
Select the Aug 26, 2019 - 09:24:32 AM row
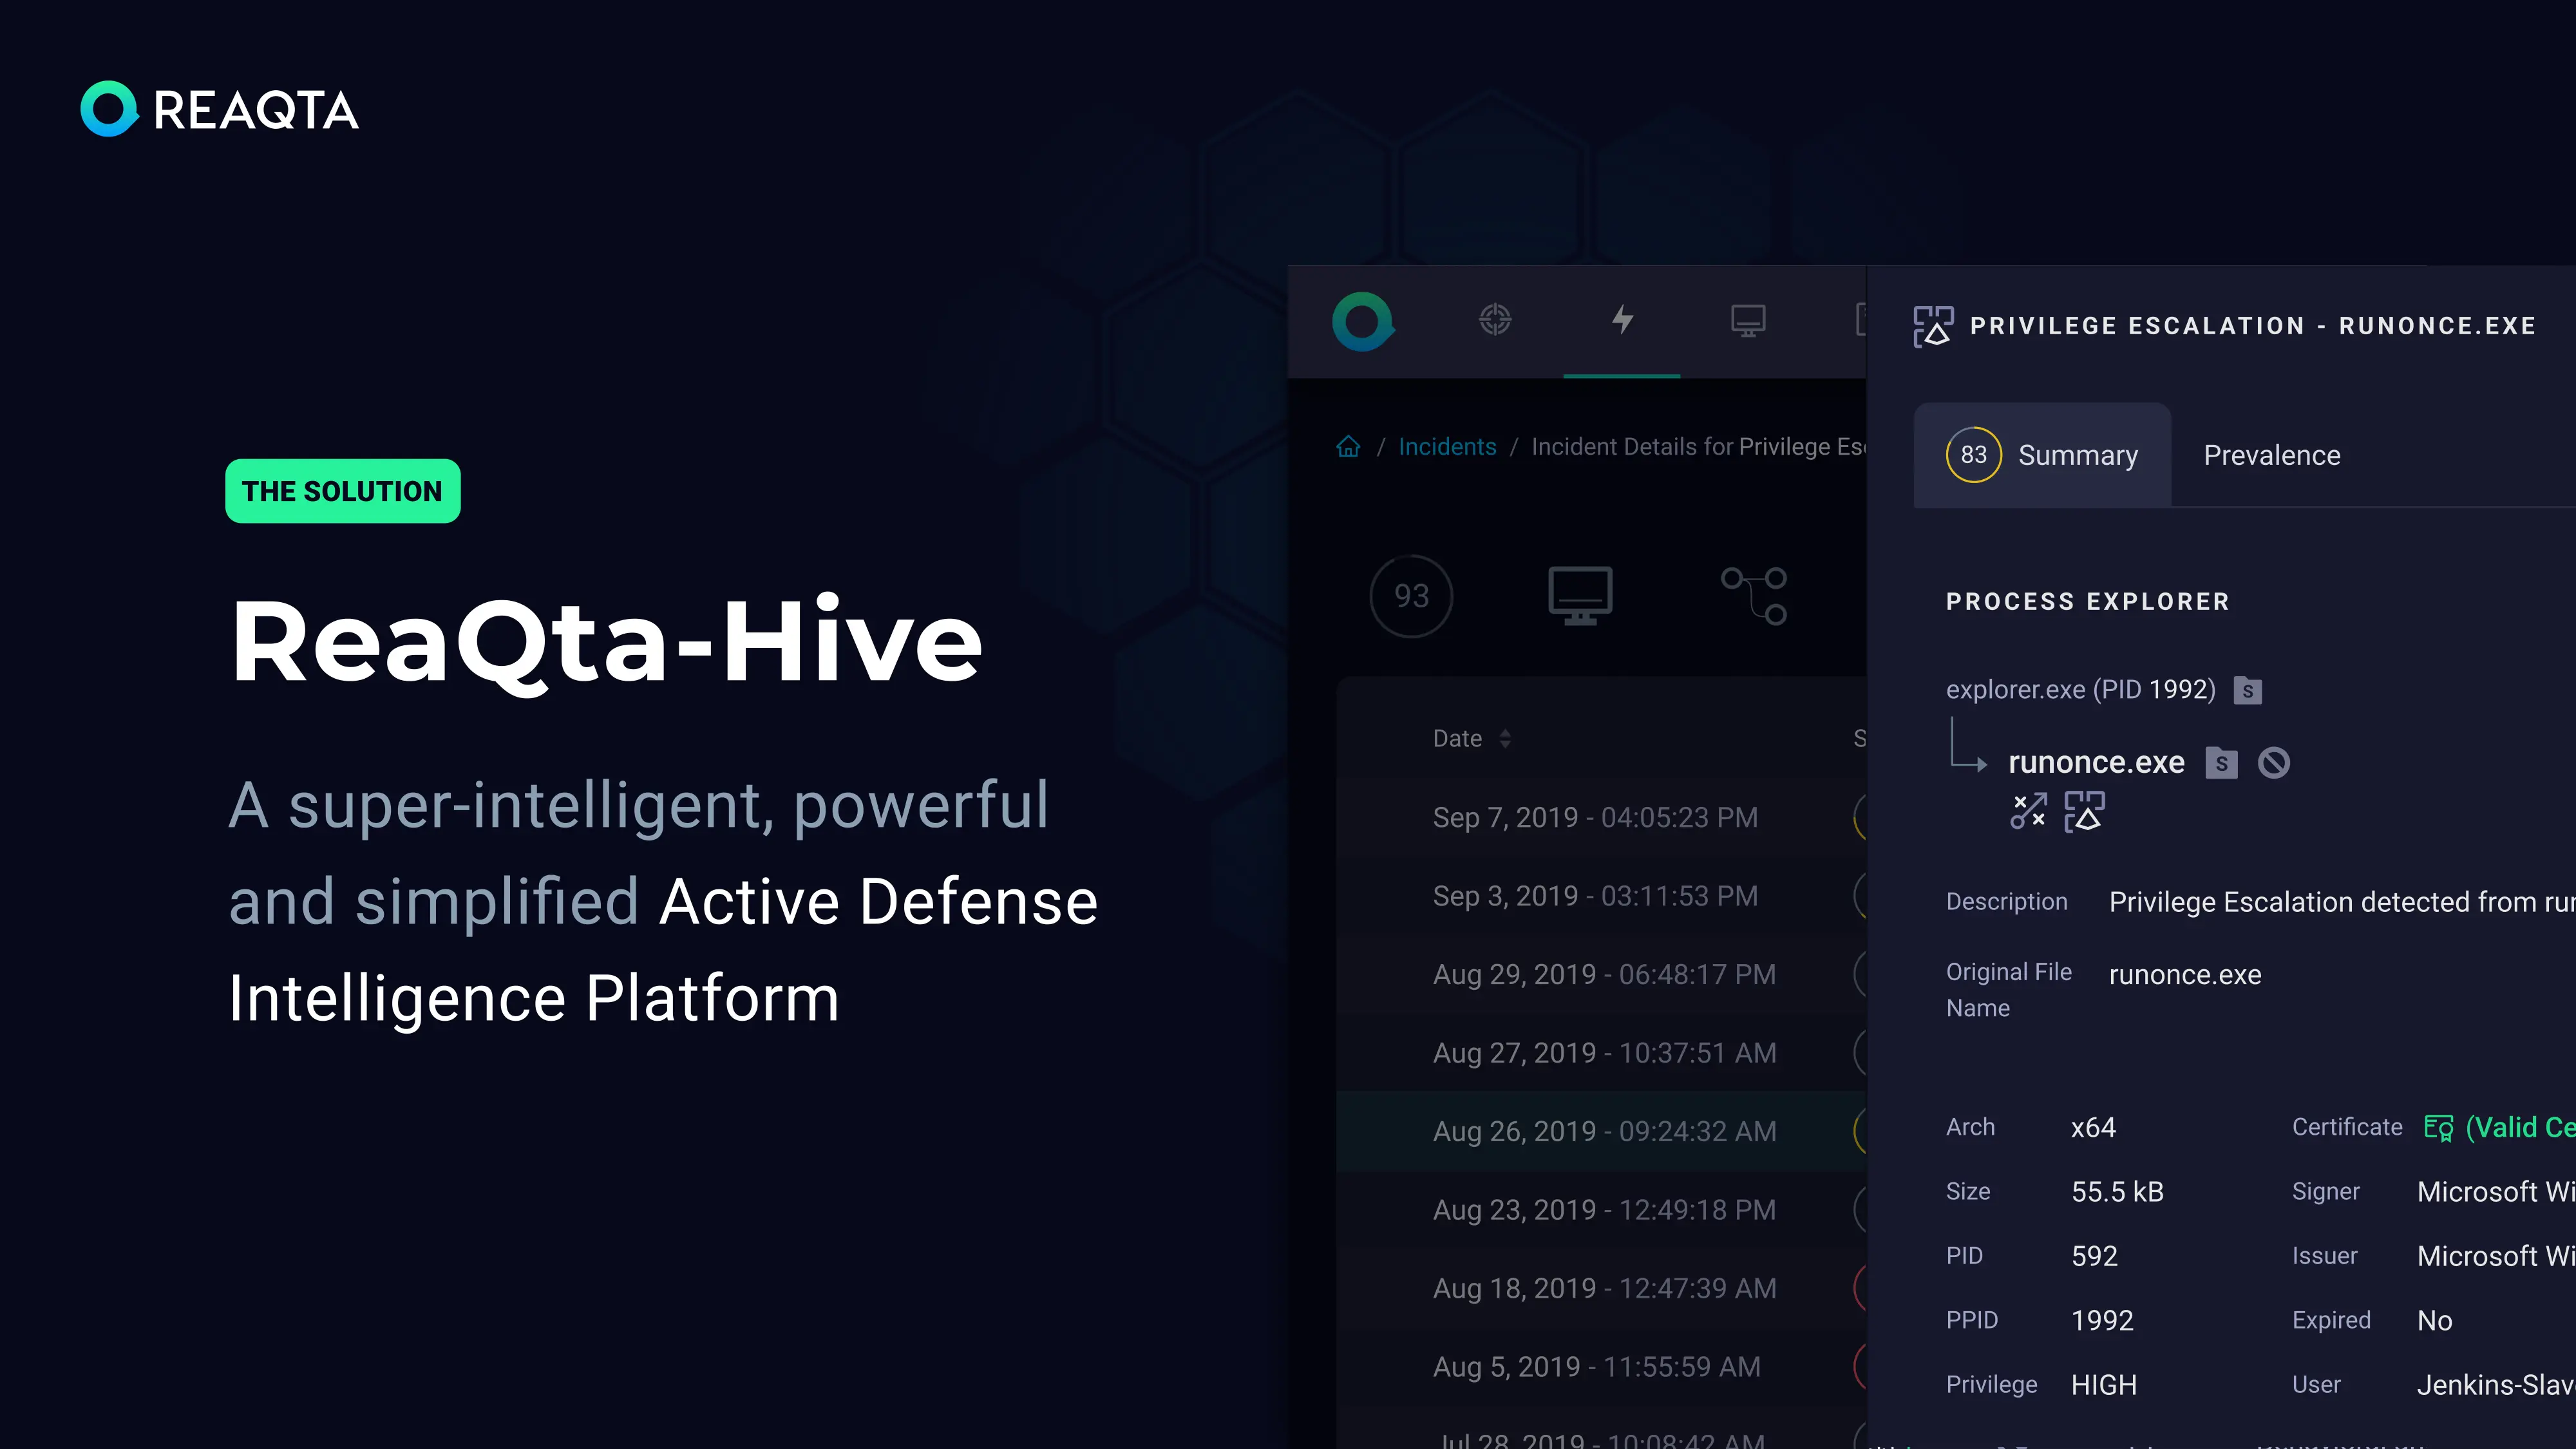[1601, 1131]
